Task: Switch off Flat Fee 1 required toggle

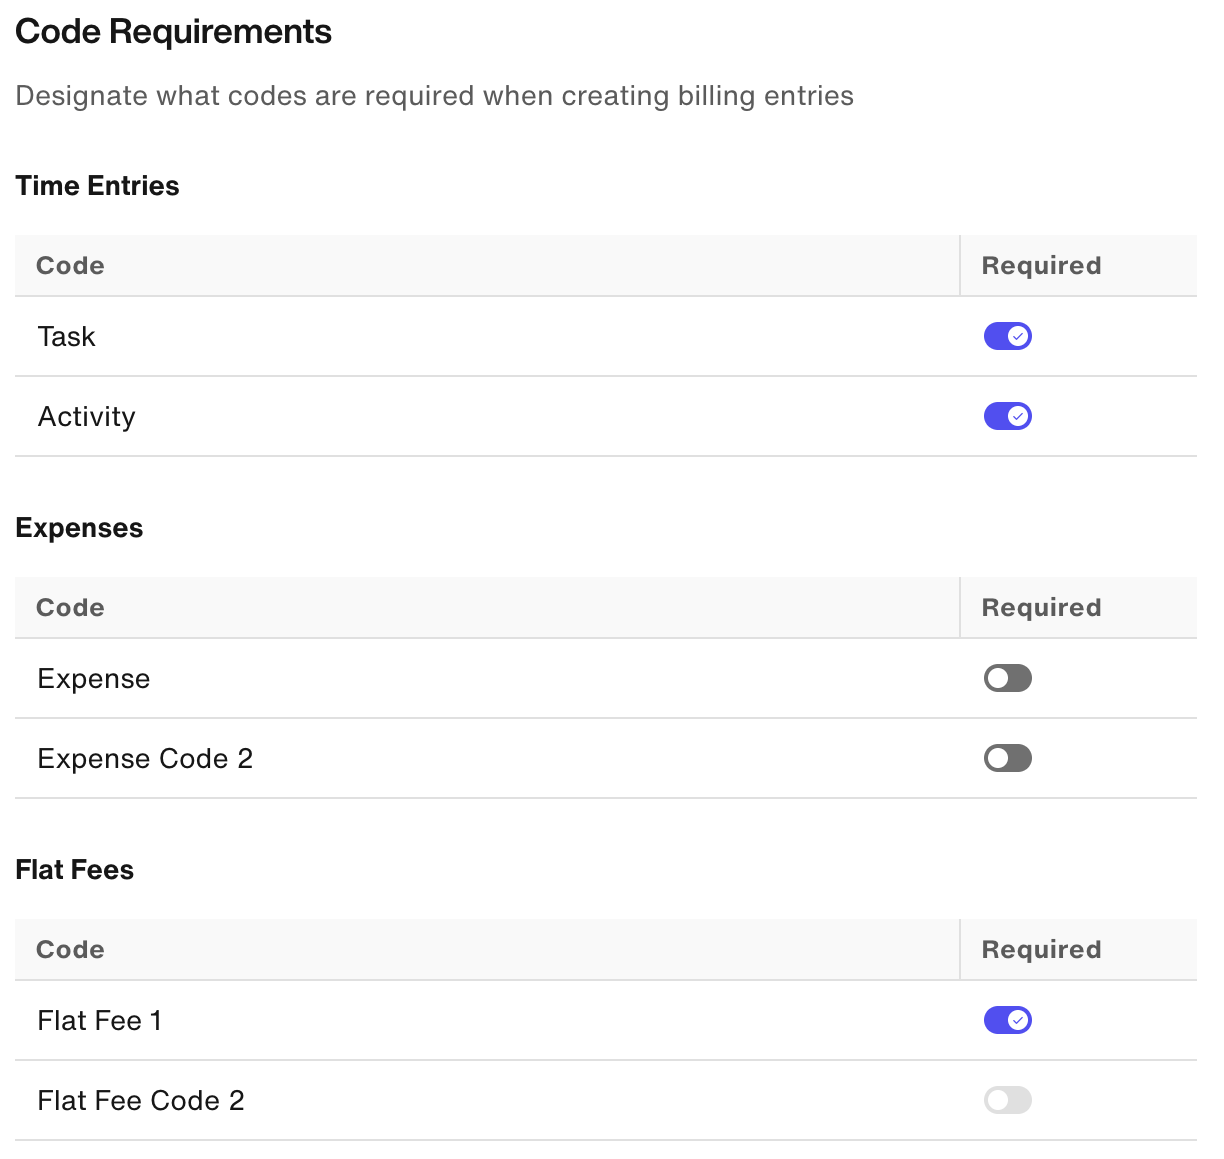Action: pos(1007,1020)
